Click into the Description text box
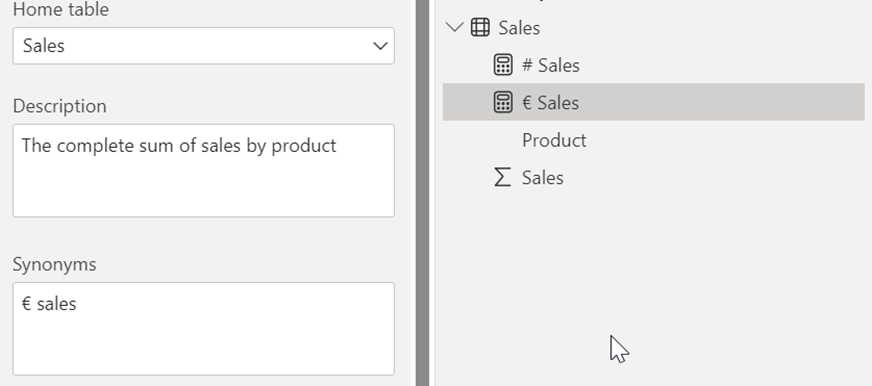 point(204,171)
